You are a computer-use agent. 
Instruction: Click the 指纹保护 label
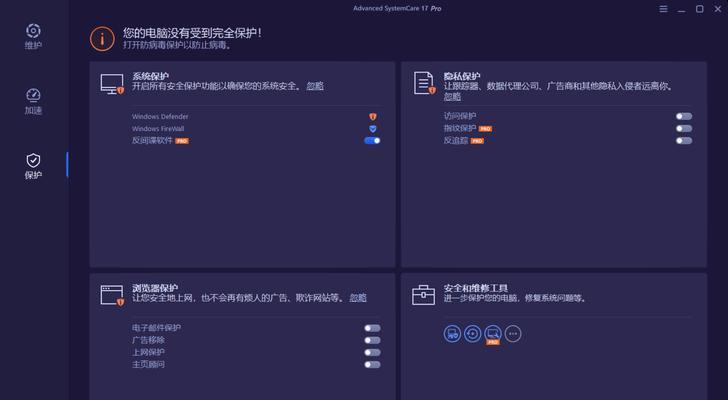[x=460, y=129]
